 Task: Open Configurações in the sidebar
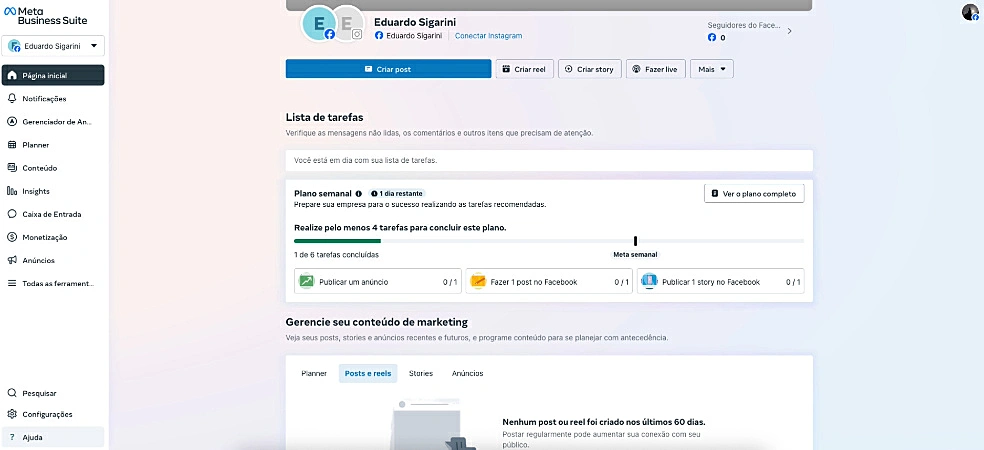[x=53, y=414]
